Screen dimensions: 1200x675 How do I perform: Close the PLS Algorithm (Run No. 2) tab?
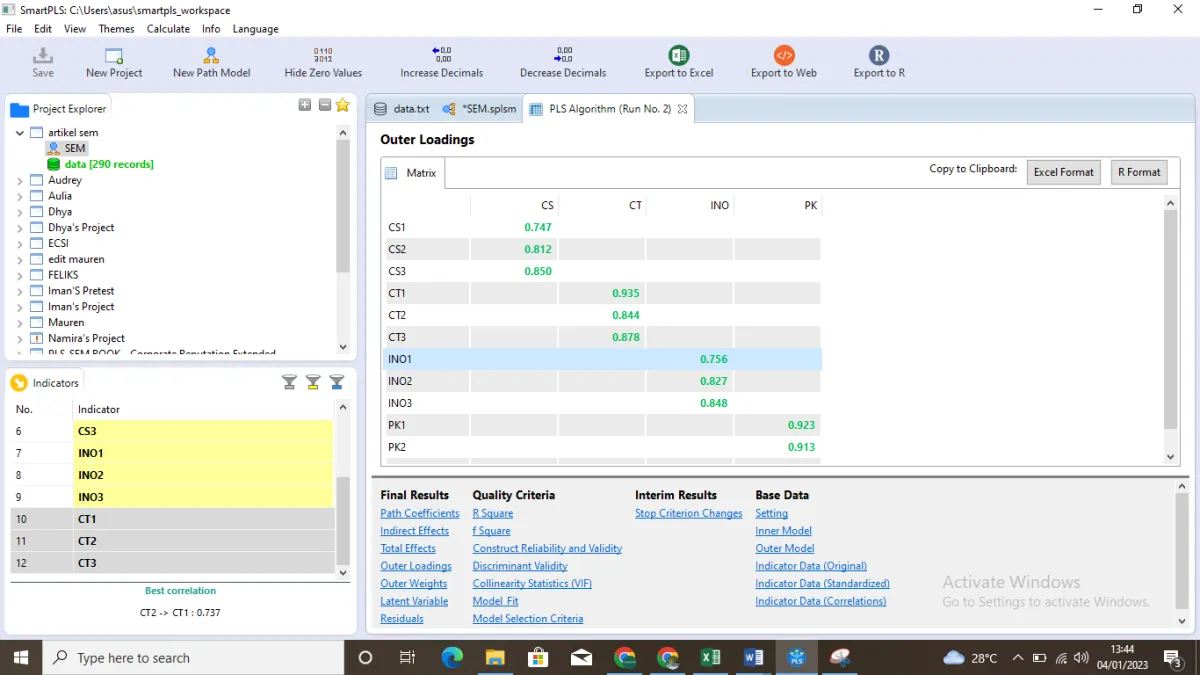coord(683,109)
